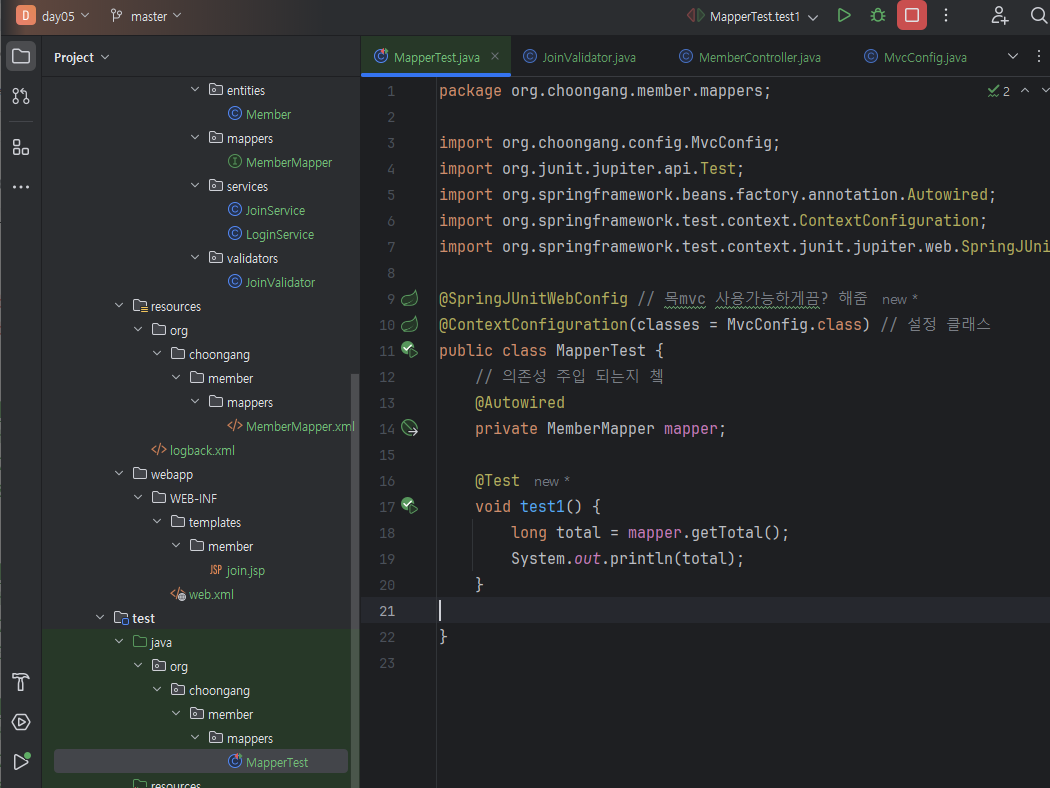
Task: Open the JoinValidator class in the tree
Action: [x=271, y=283]
